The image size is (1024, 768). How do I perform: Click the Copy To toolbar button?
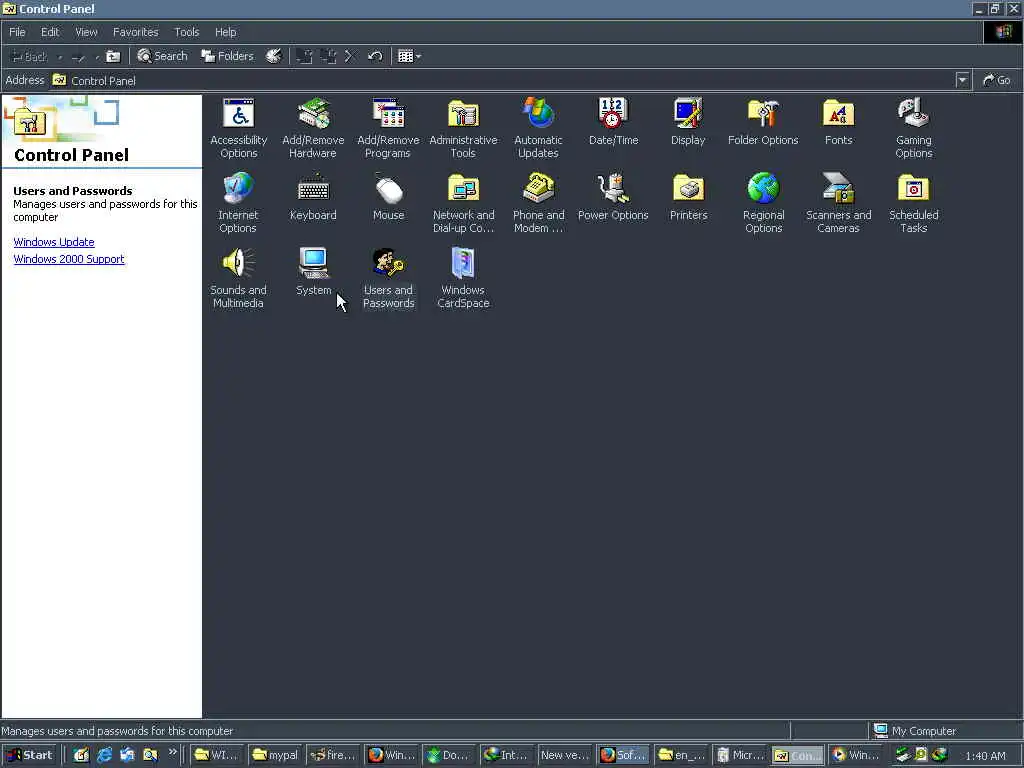[x=328, y=56]
